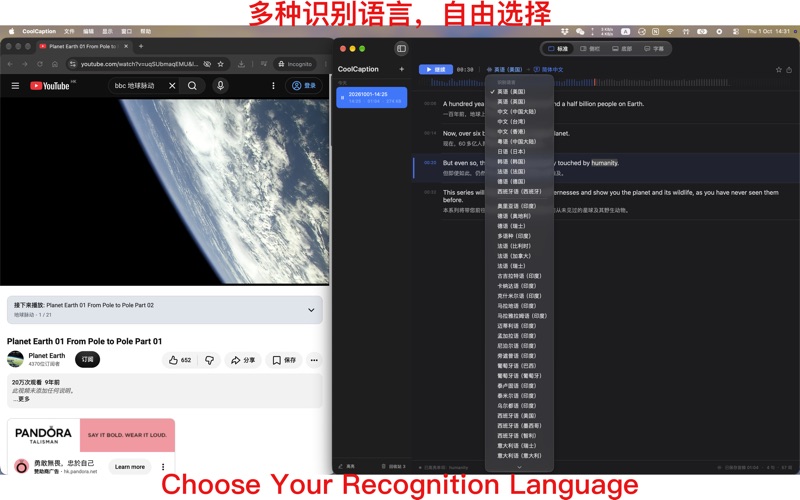Viewport: 800px width, 500px height.
Task: Switch to the 字幕 view mode tab
Action: click(654, 49)
